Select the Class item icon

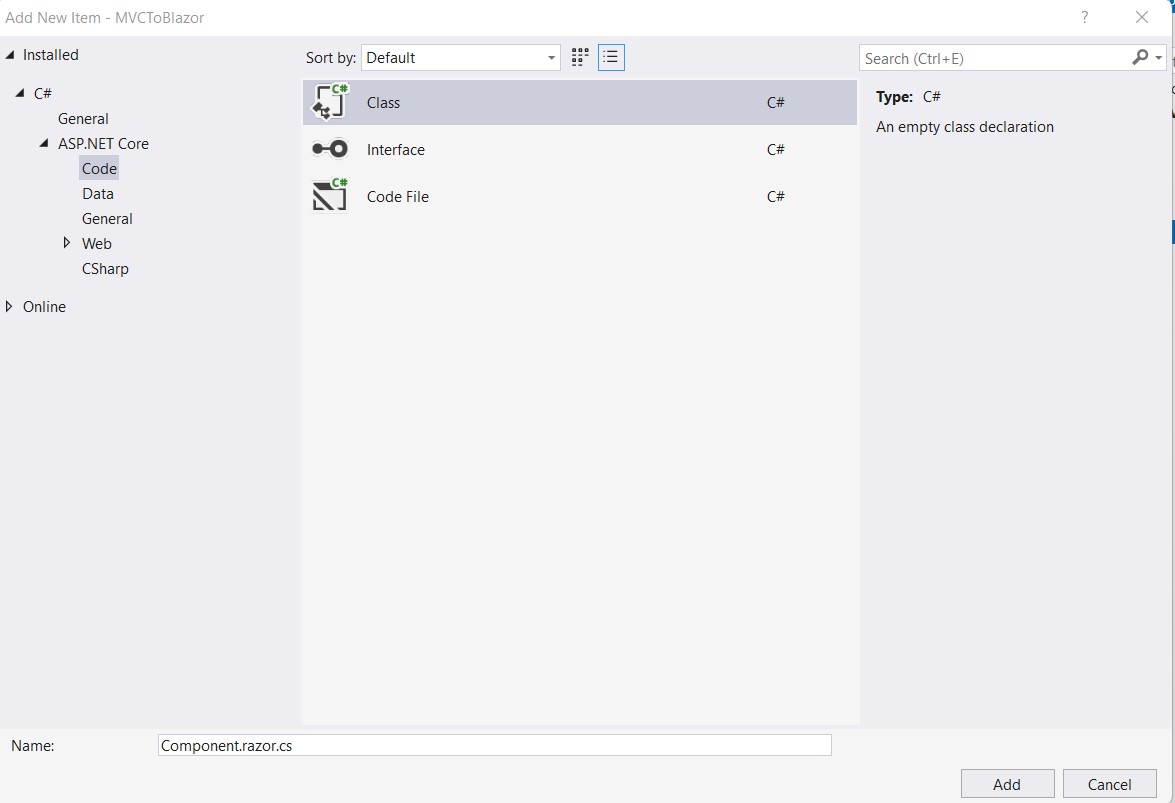(x=329, y=101)
